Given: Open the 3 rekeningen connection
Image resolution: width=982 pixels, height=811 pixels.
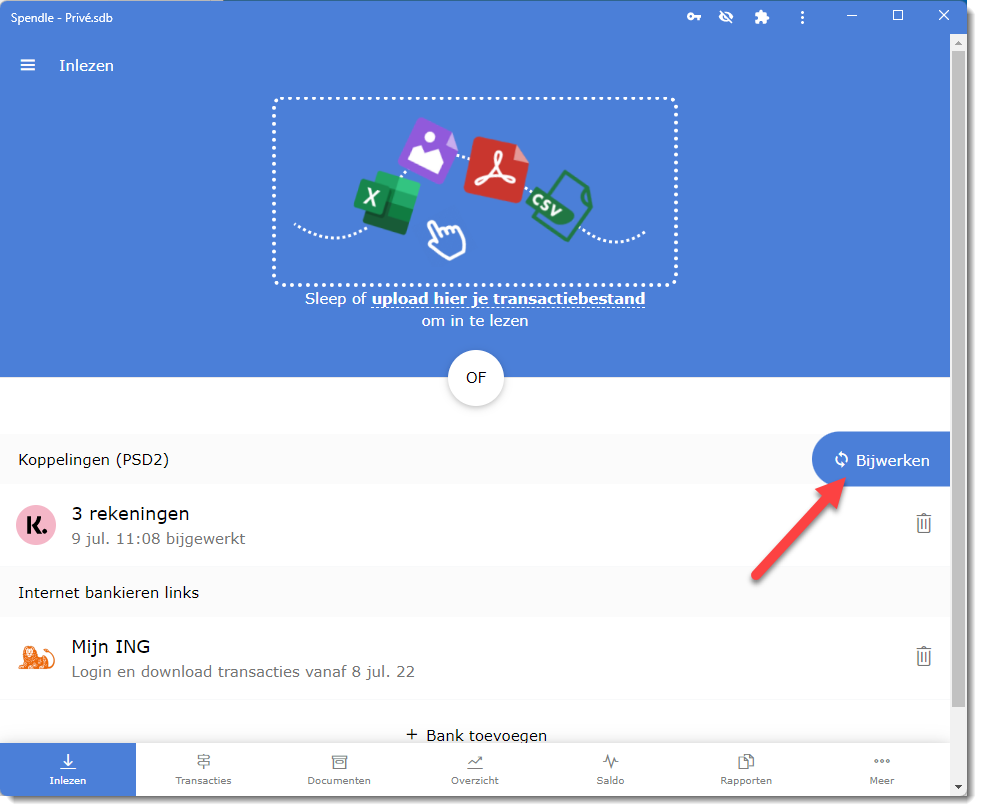Looking at the screenshot, I should (475, 525).
